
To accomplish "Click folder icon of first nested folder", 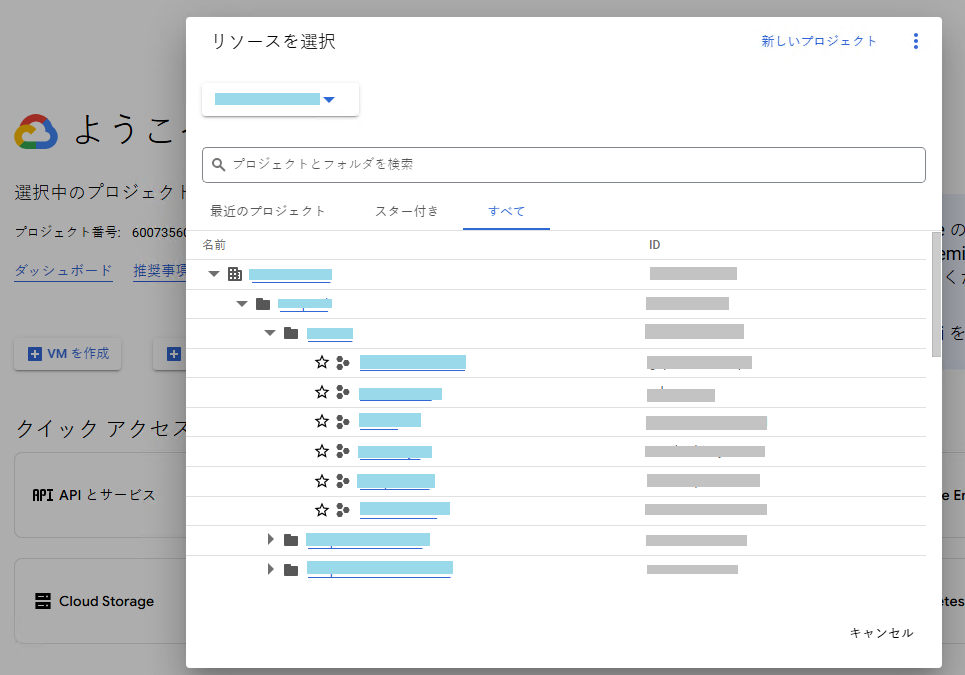I will tap(263, 303).
